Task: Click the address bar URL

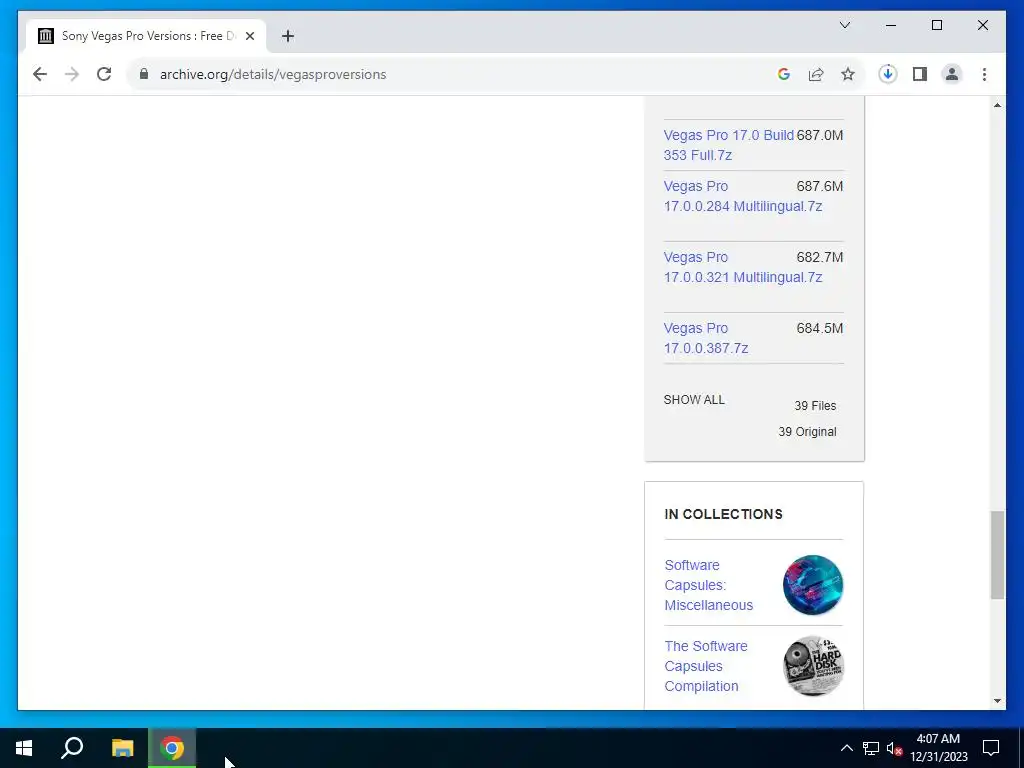Action: click(x=273, y=74)
